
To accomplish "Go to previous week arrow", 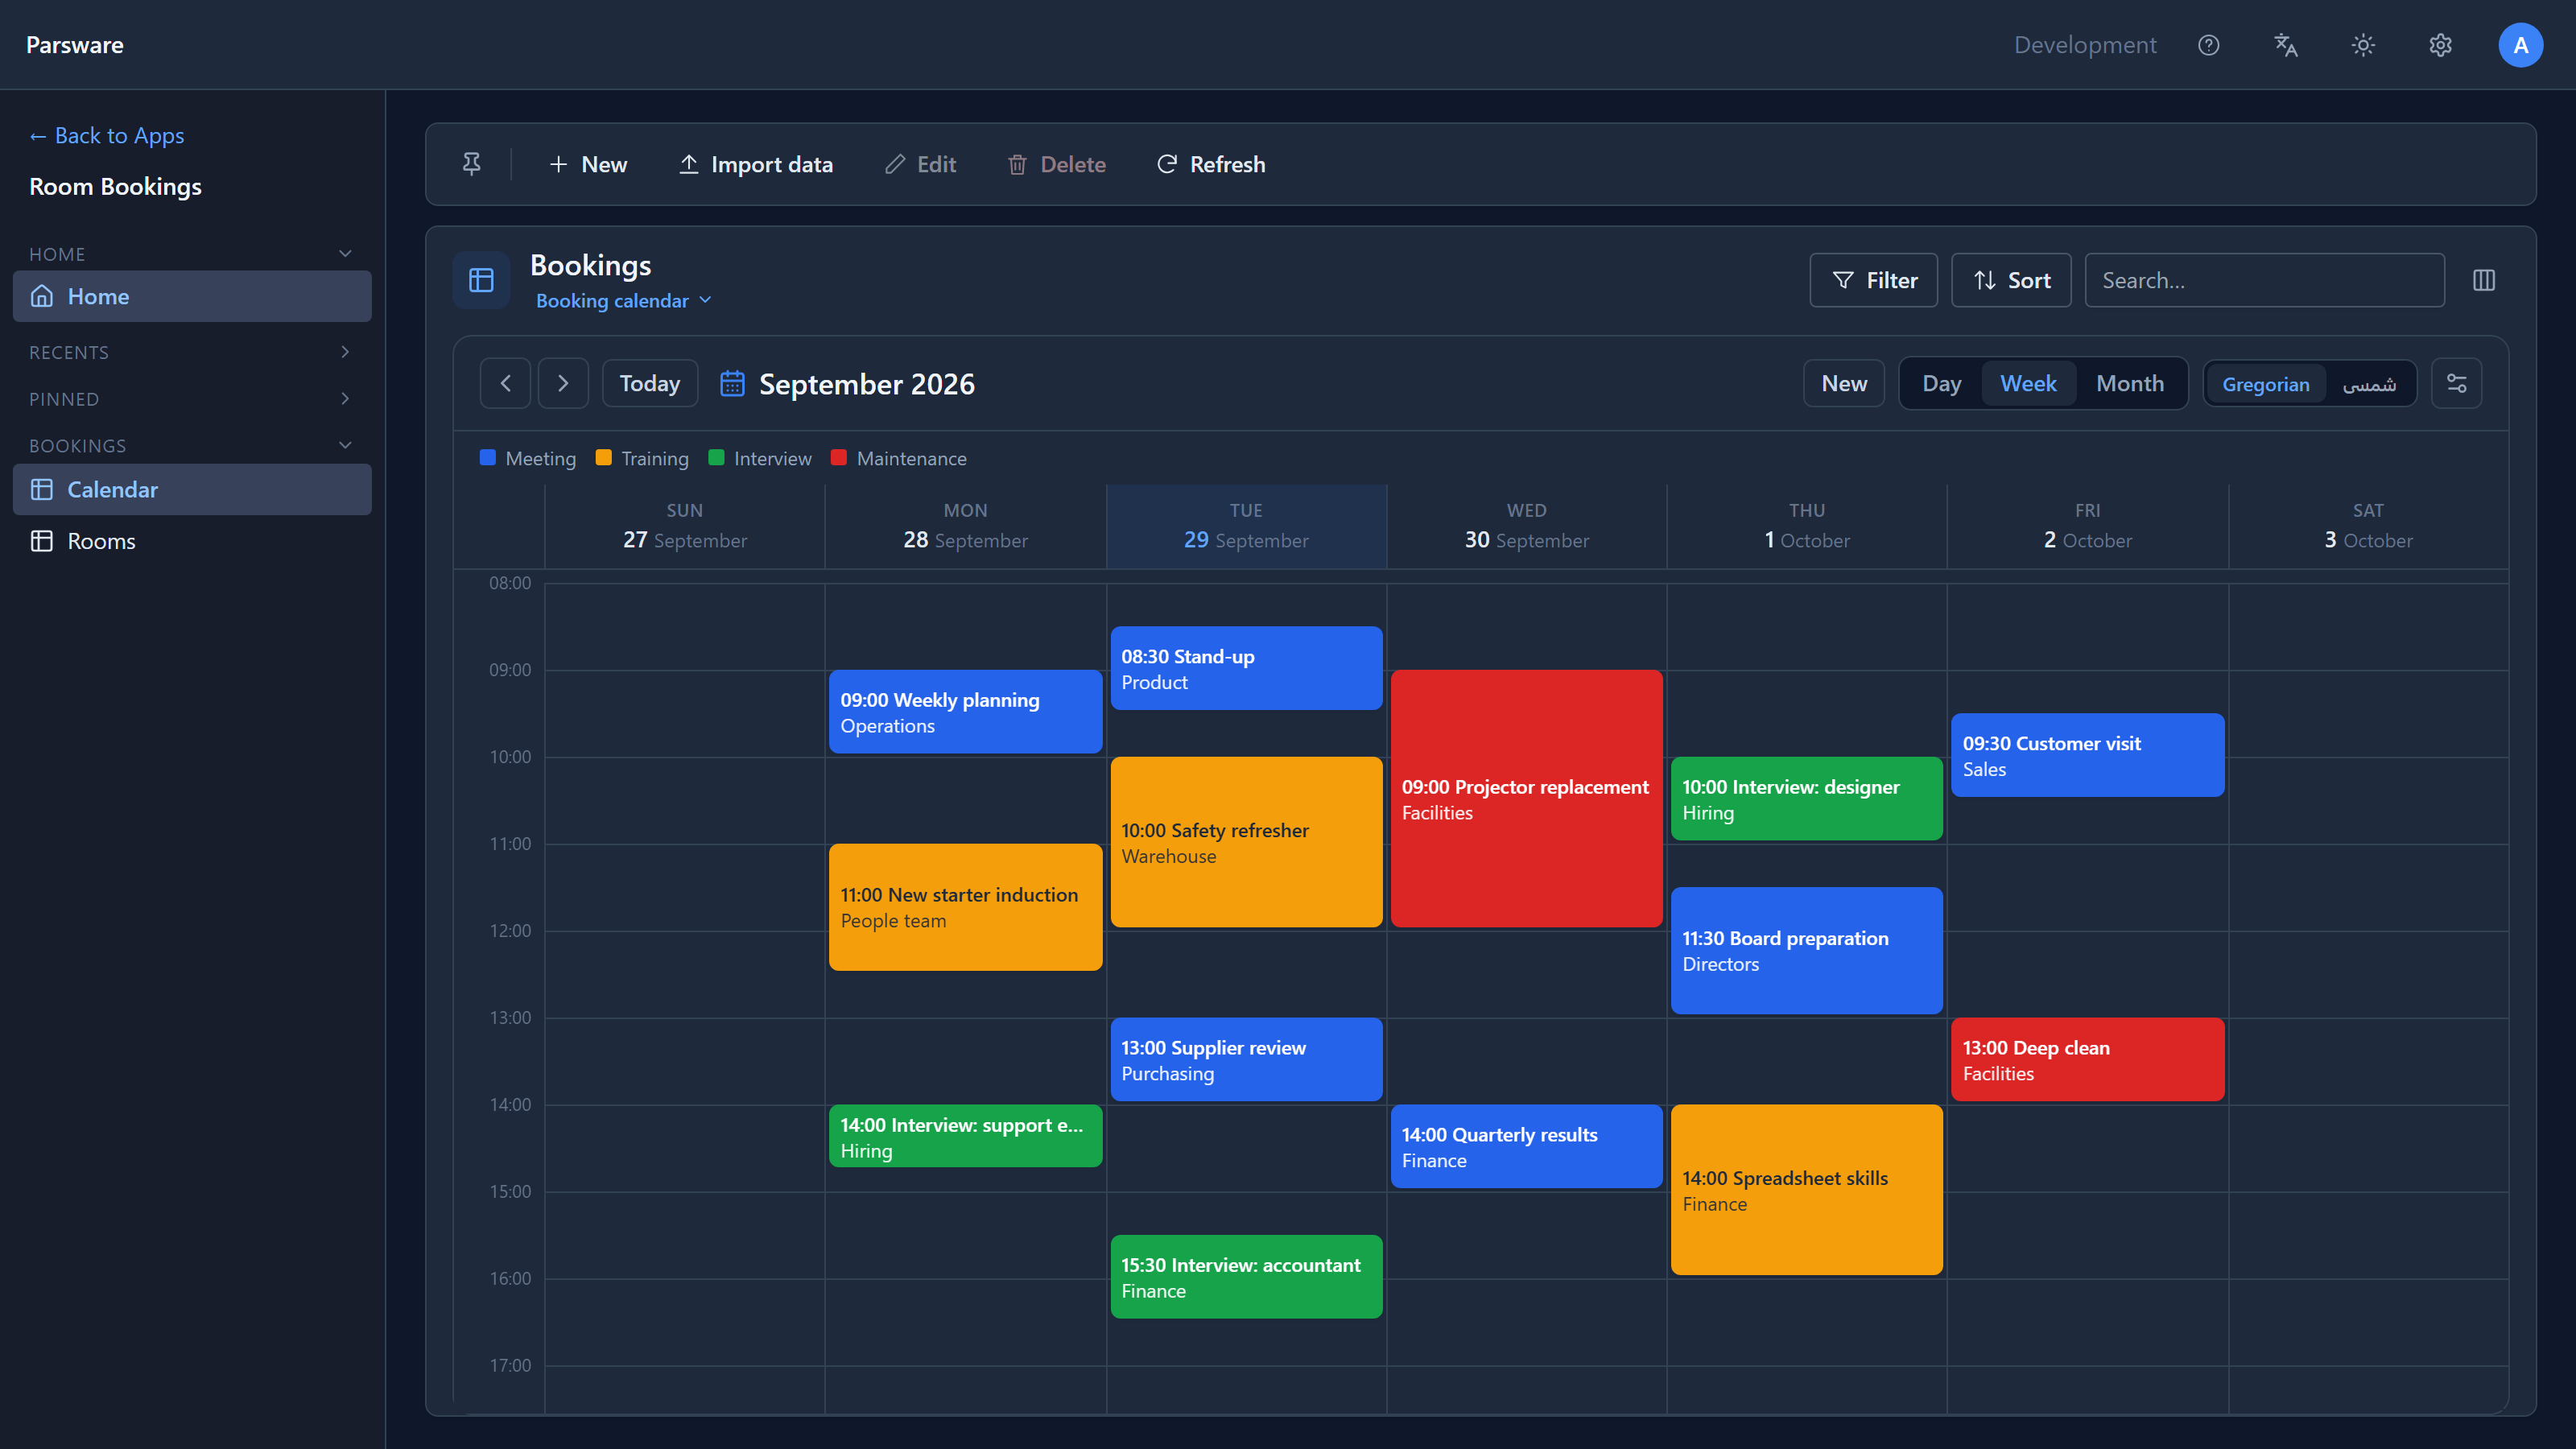I will [505, 383].
